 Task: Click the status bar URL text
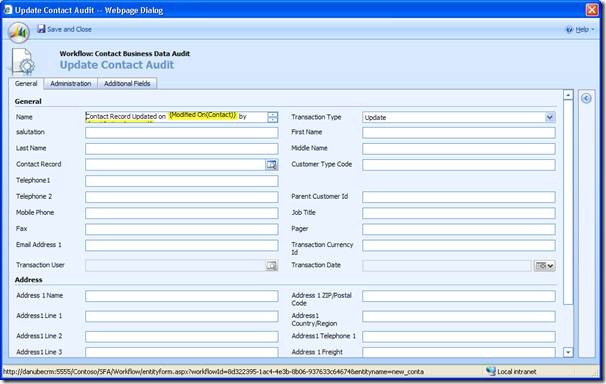tap(213, 372)
